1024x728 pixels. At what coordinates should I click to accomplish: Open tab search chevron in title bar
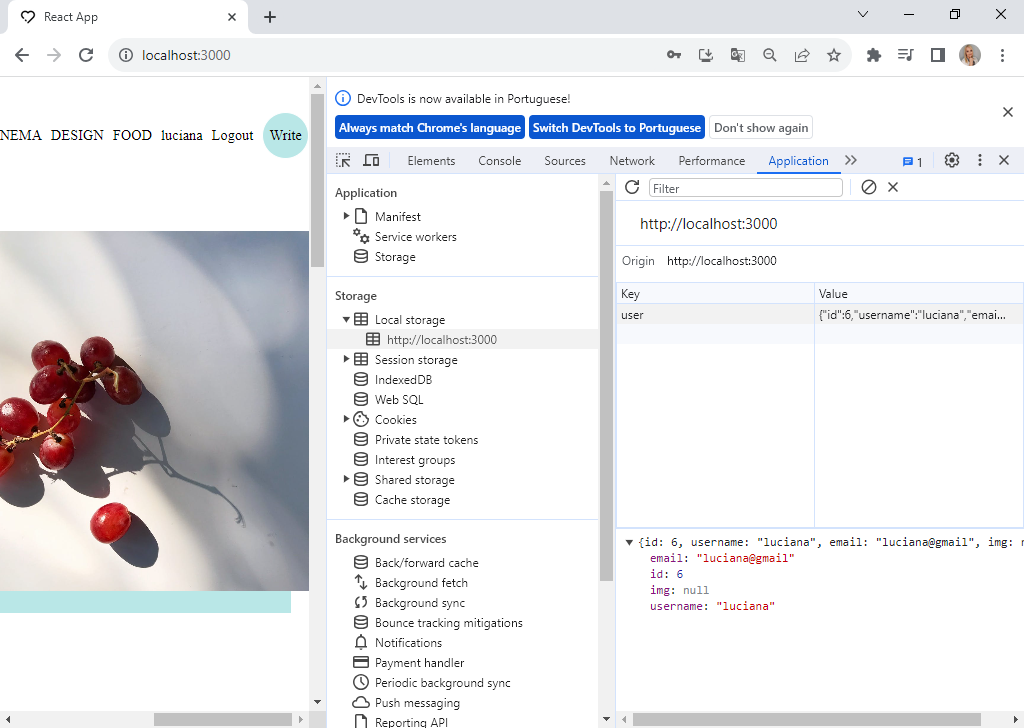click(863, 14)
